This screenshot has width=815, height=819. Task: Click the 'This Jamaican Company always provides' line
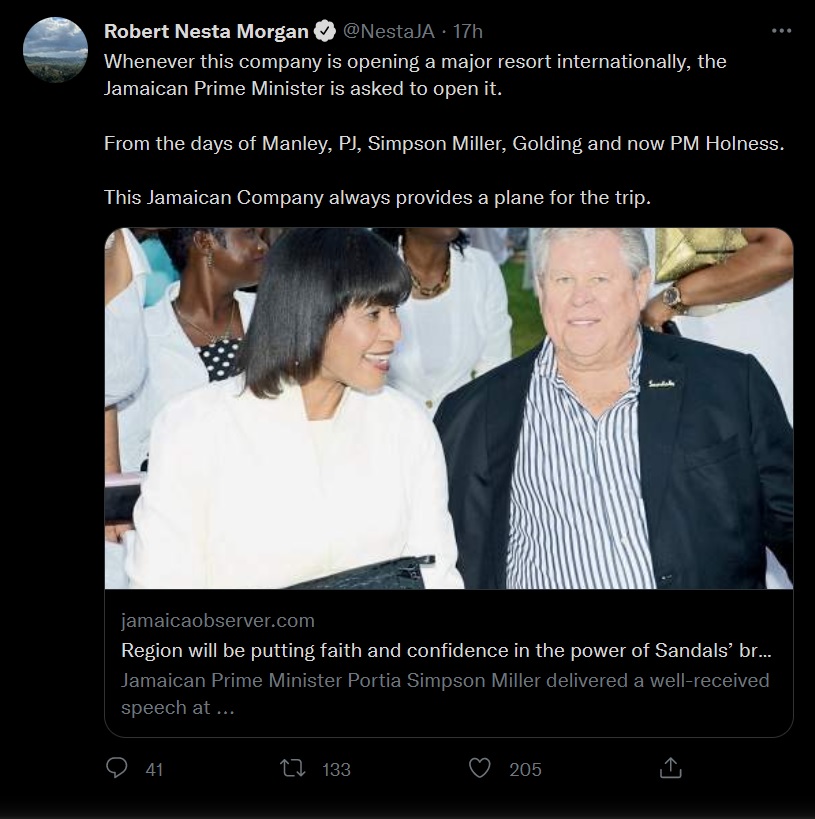pos(377,197)
